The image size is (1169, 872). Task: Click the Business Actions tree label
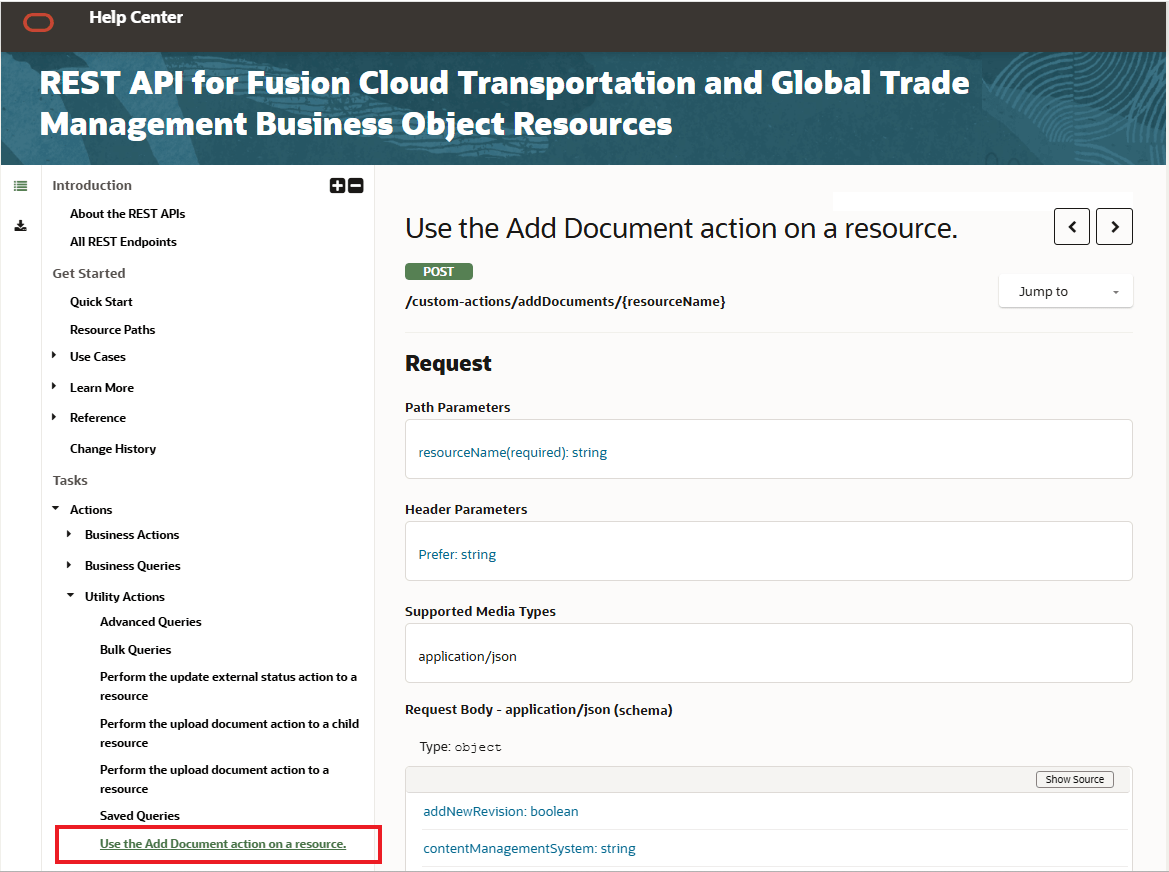pos(132,535)
